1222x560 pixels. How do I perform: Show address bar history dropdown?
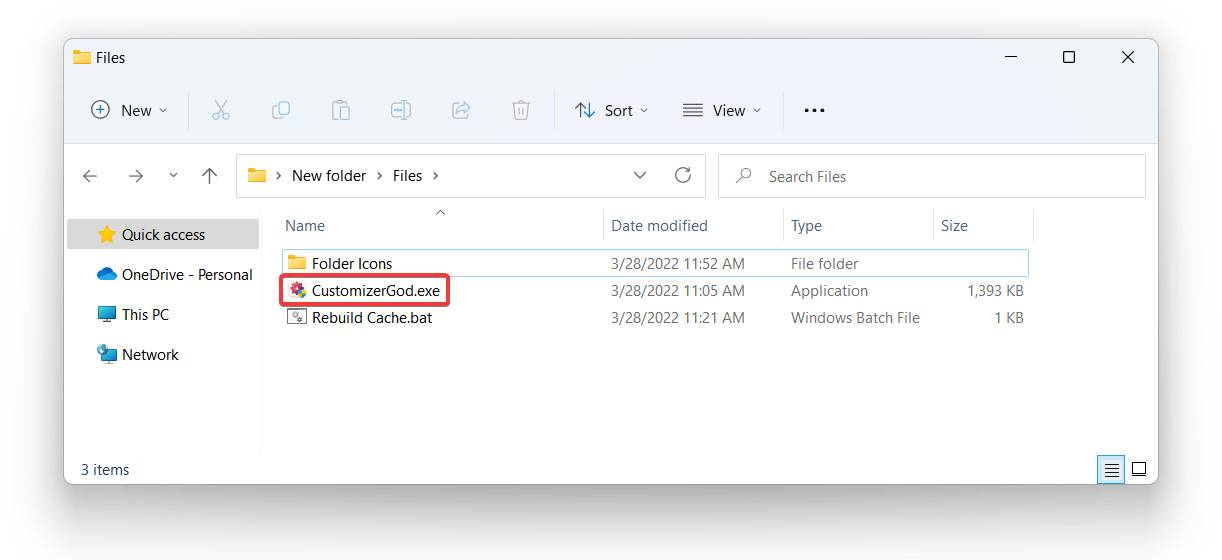click(x=640, y=175)
